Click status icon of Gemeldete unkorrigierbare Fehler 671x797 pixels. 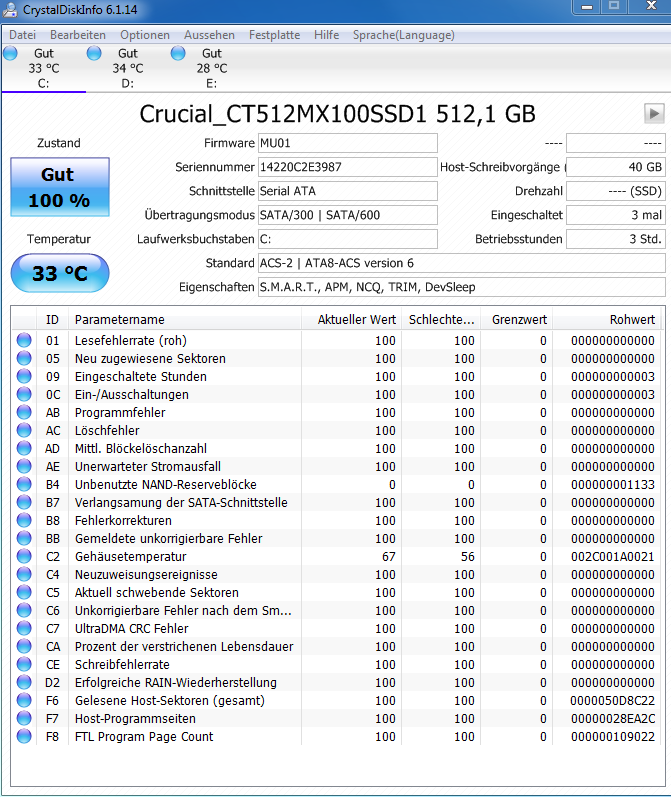(24, 538)
